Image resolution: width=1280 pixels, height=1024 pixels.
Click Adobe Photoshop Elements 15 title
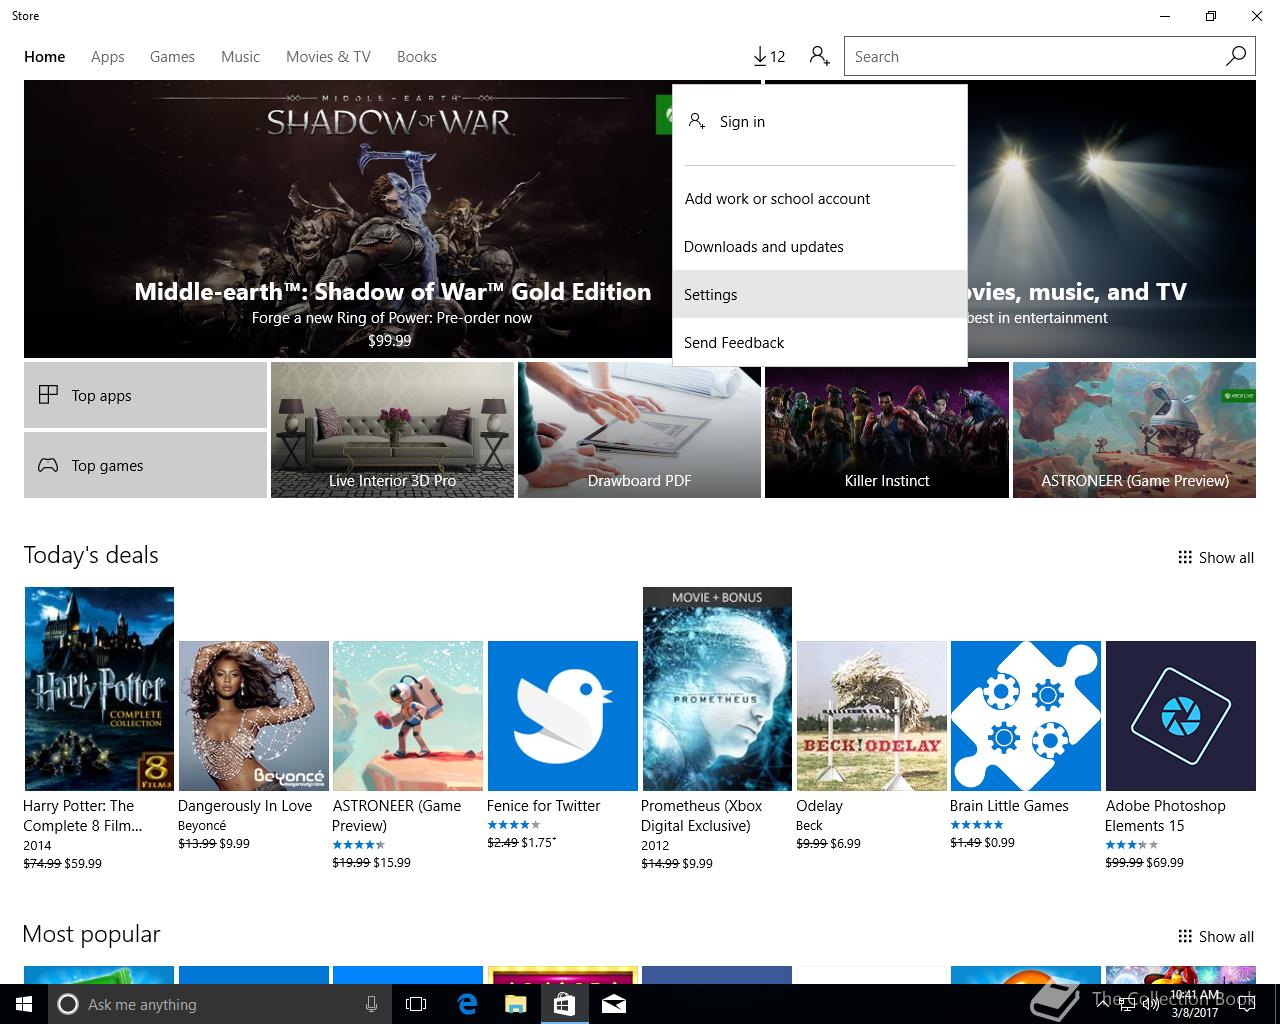[x=1165, y=816]
